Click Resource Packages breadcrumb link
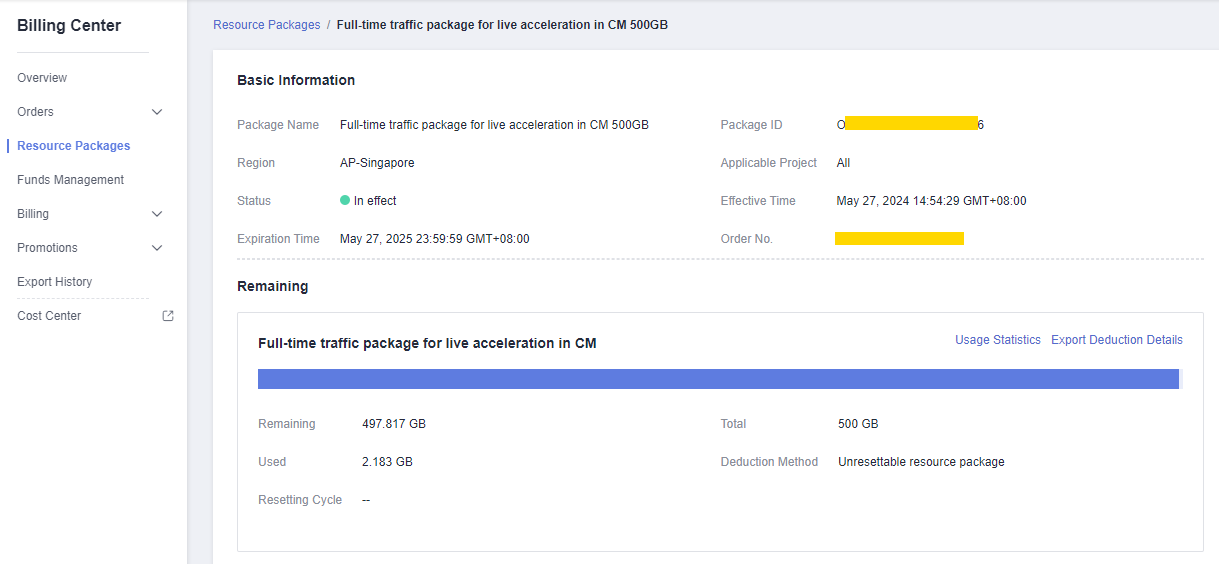Image resolution: width=1219 pixels, height=564 pixels. click(266, 25)
